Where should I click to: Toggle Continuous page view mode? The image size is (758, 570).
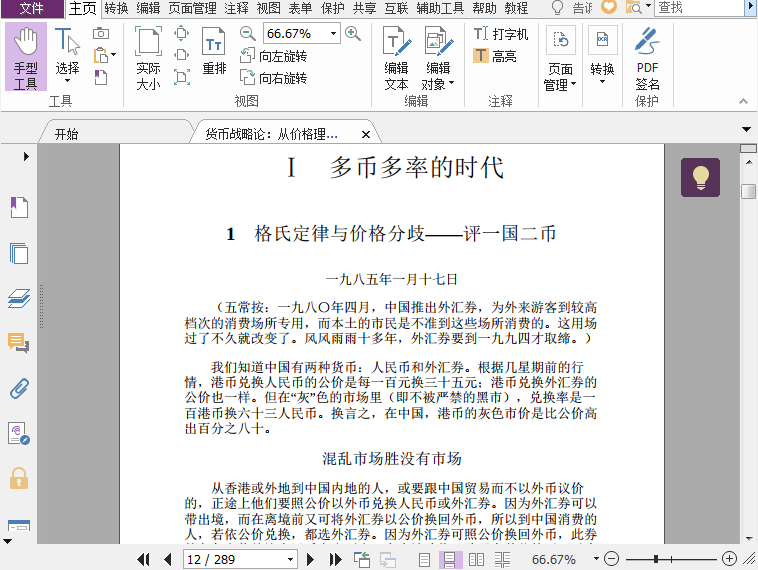click(450, 560)
